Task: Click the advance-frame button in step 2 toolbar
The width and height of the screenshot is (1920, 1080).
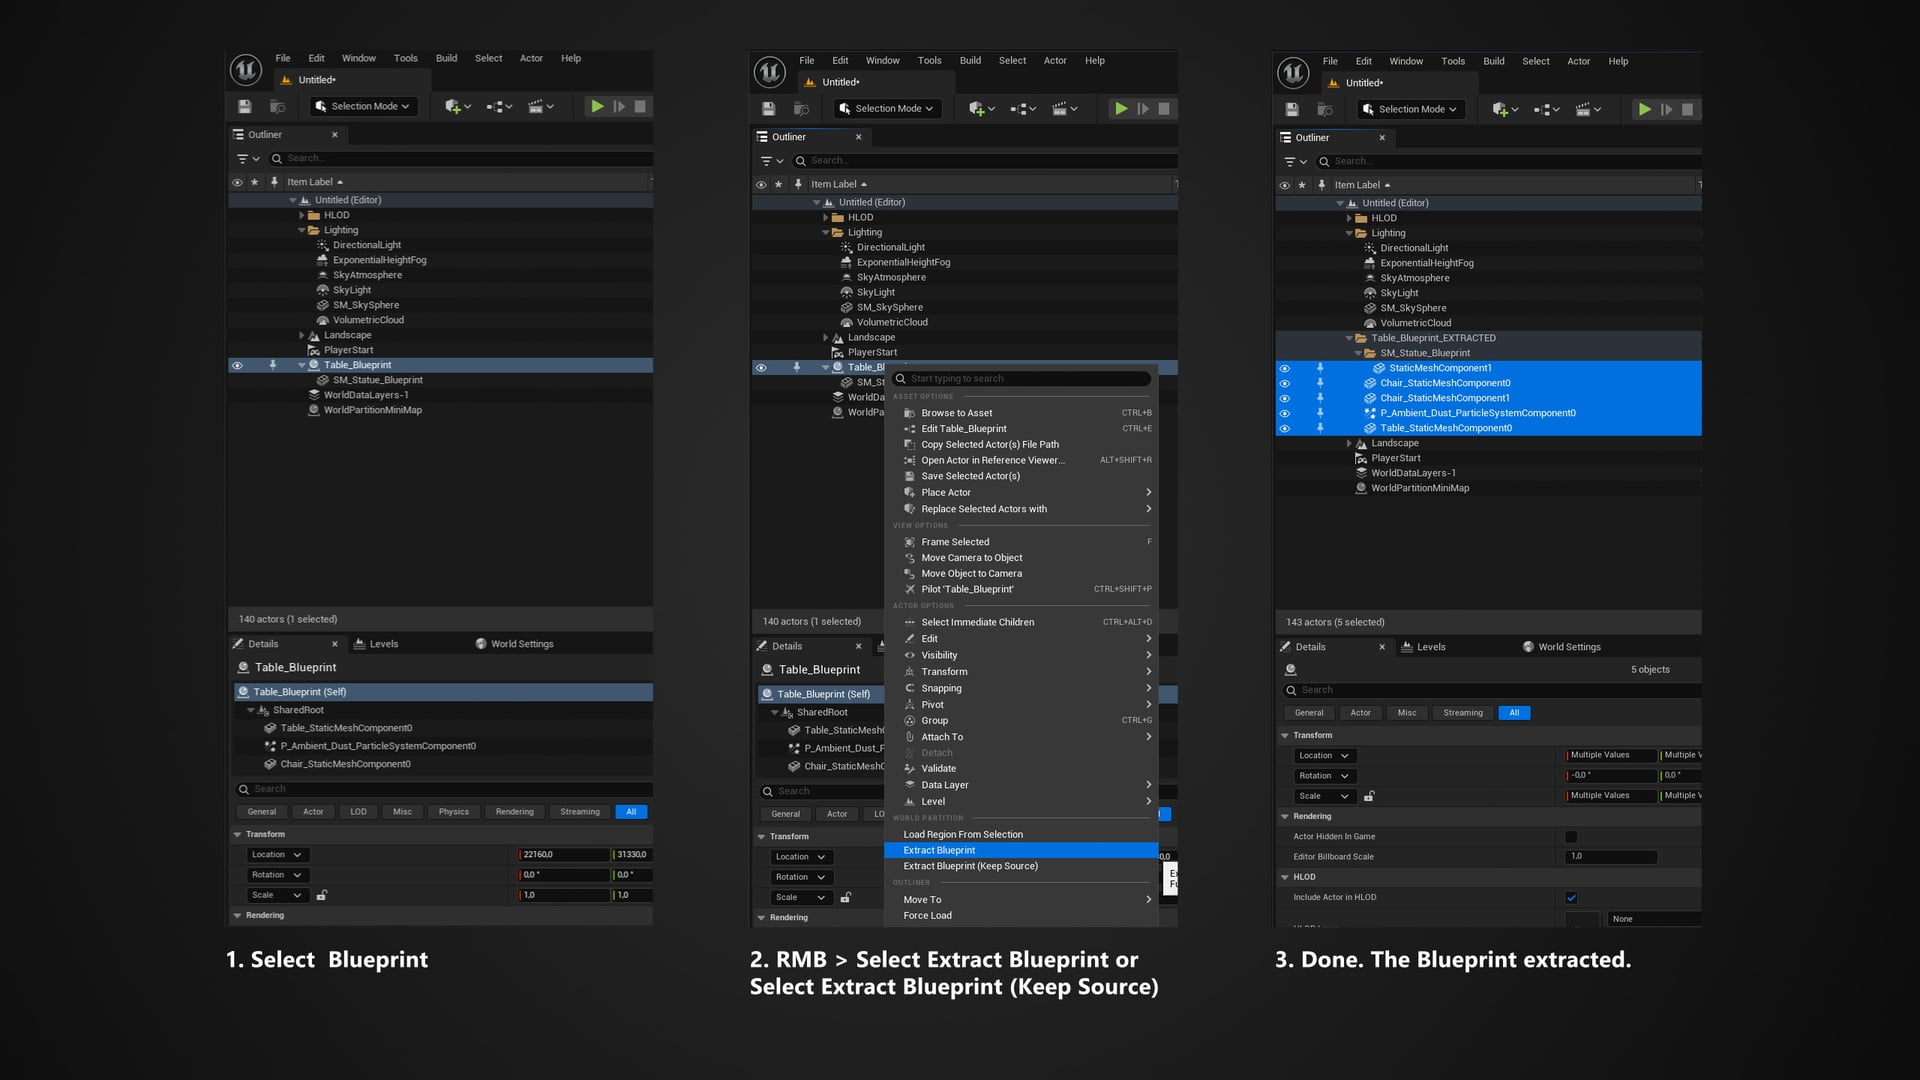Action: pos(1143,109)
